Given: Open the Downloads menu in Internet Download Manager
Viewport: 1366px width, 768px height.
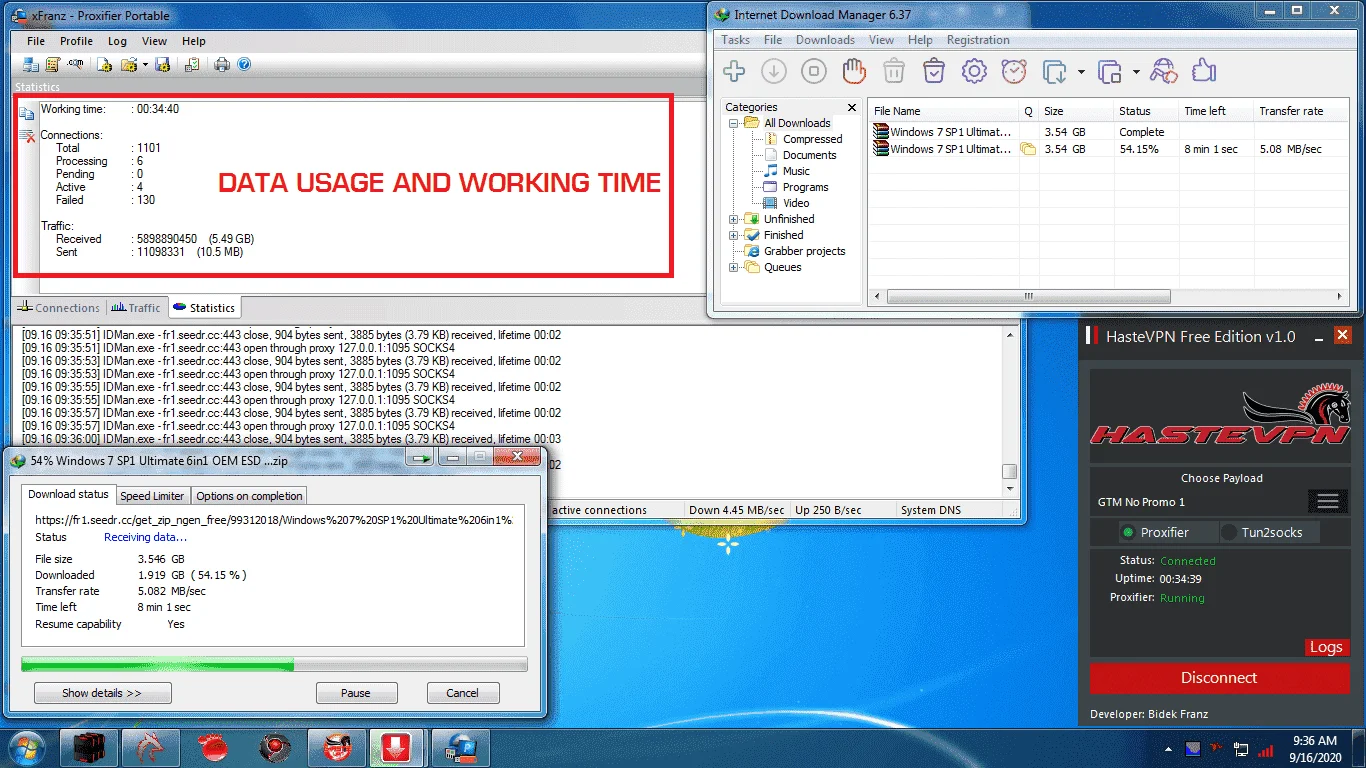Looking at the screenshot, I should [825, 40].
